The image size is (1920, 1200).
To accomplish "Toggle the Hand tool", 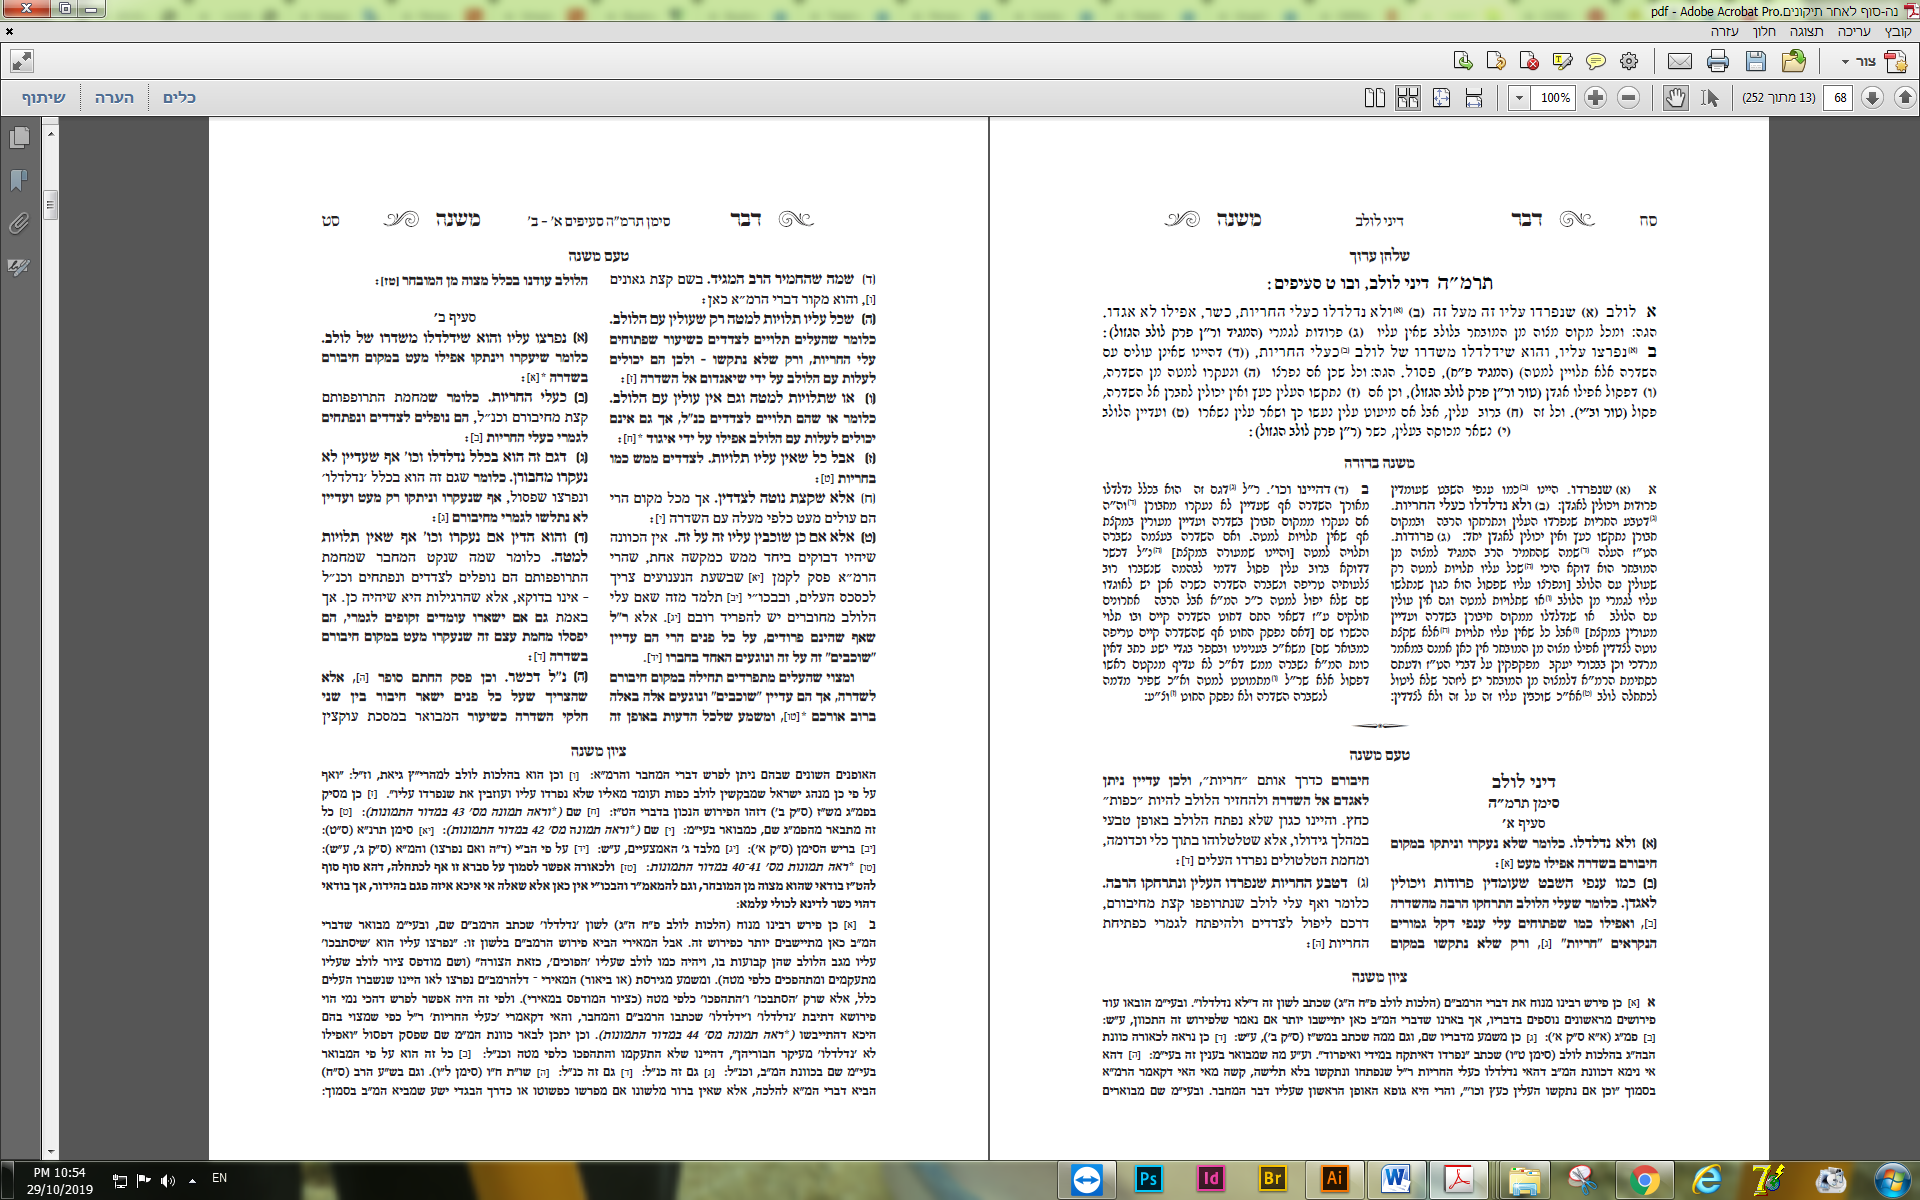I will click(1675, 98).
